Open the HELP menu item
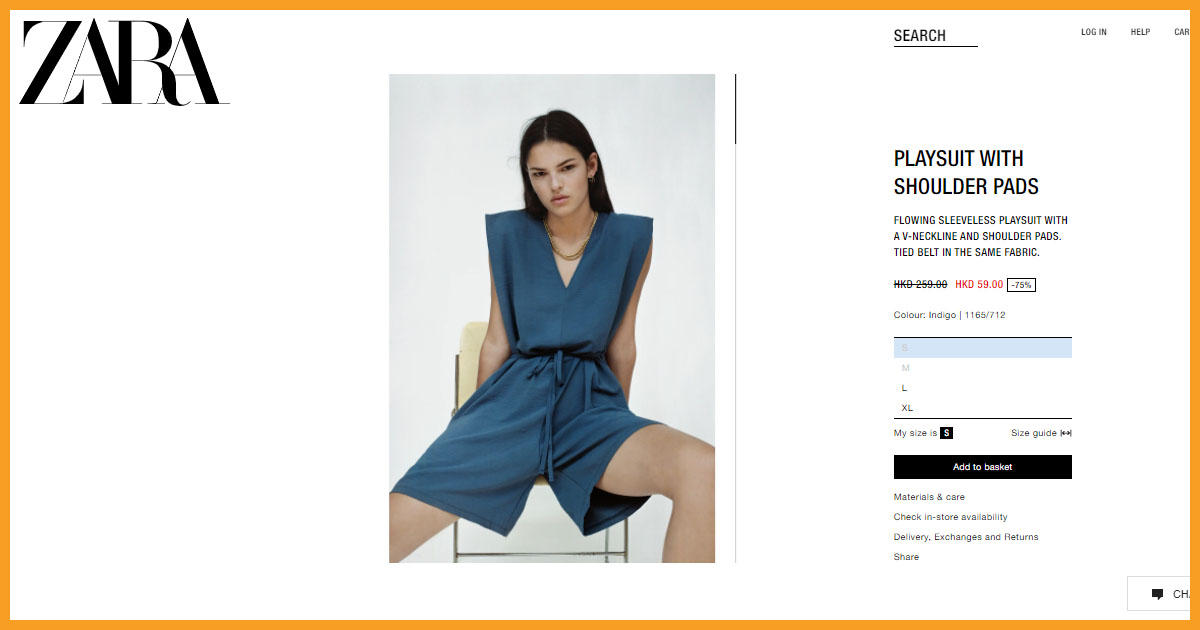This screenshot has width=1200, height=630. click(x=1140, y=32)
